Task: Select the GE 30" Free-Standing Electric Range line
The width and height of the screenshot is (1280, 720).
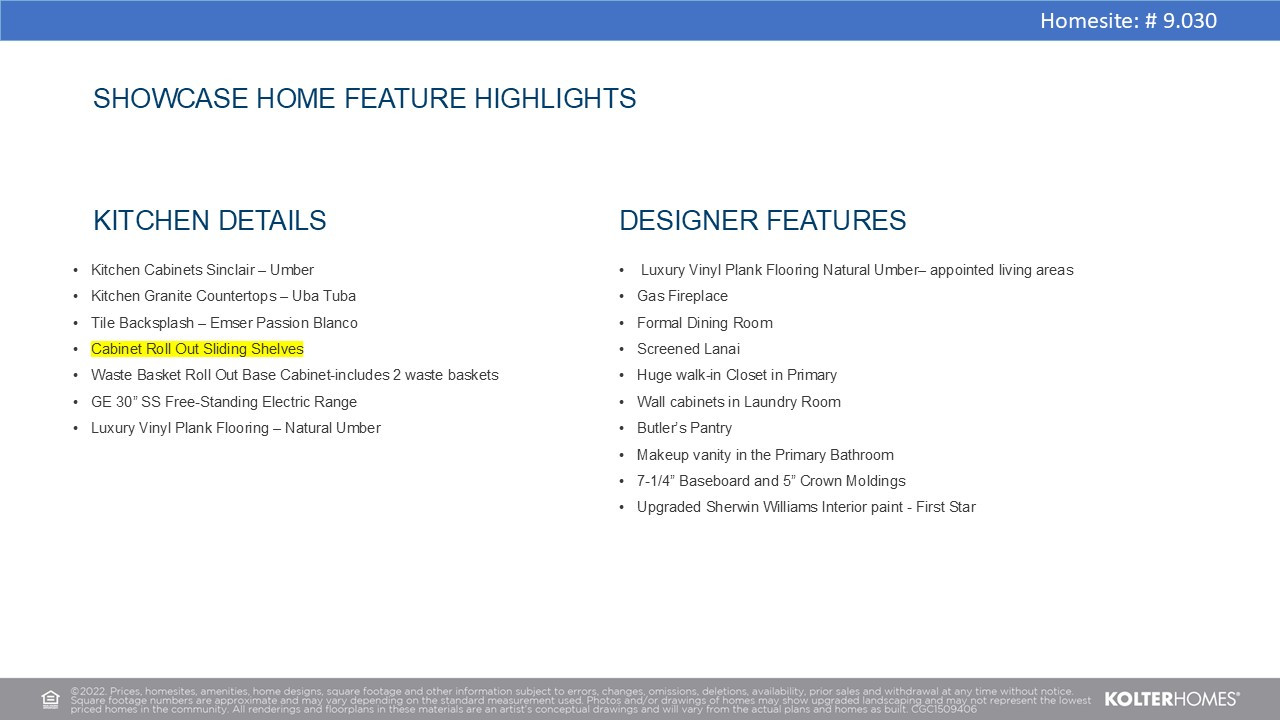Action: click(x=223, y=402)
